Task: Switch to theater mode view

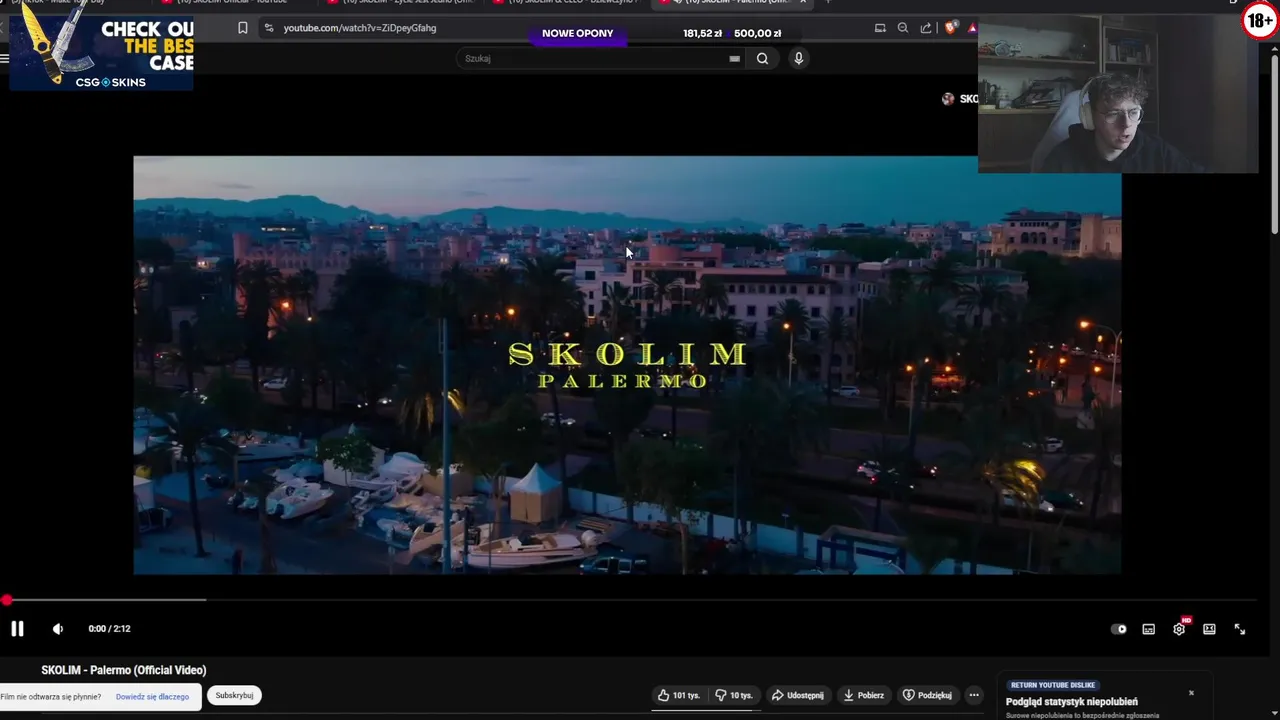Action: coord(1209,629)
